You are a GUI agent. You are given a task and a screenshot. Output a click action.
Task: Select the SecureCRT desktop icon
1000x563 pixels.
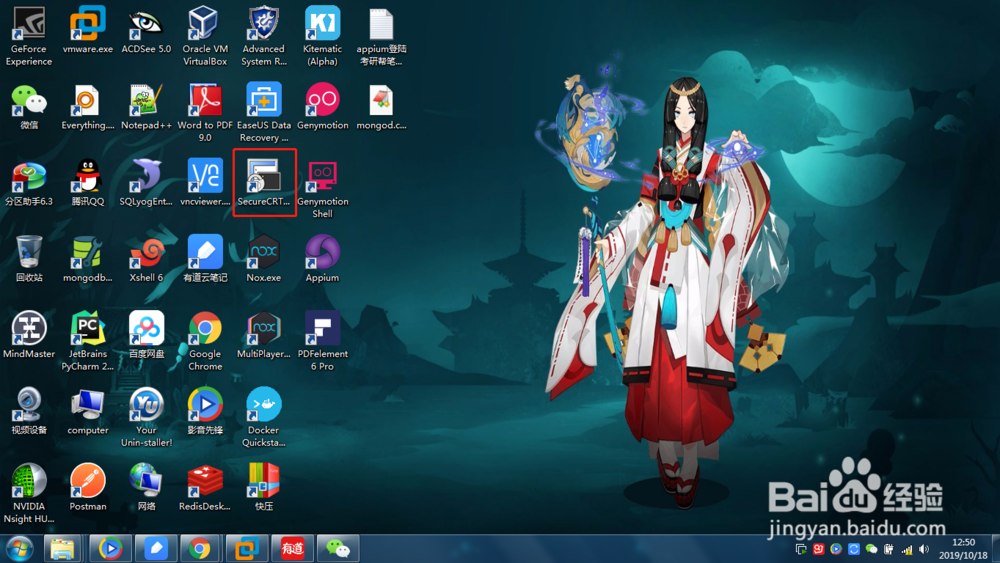[x=263, y=182]
